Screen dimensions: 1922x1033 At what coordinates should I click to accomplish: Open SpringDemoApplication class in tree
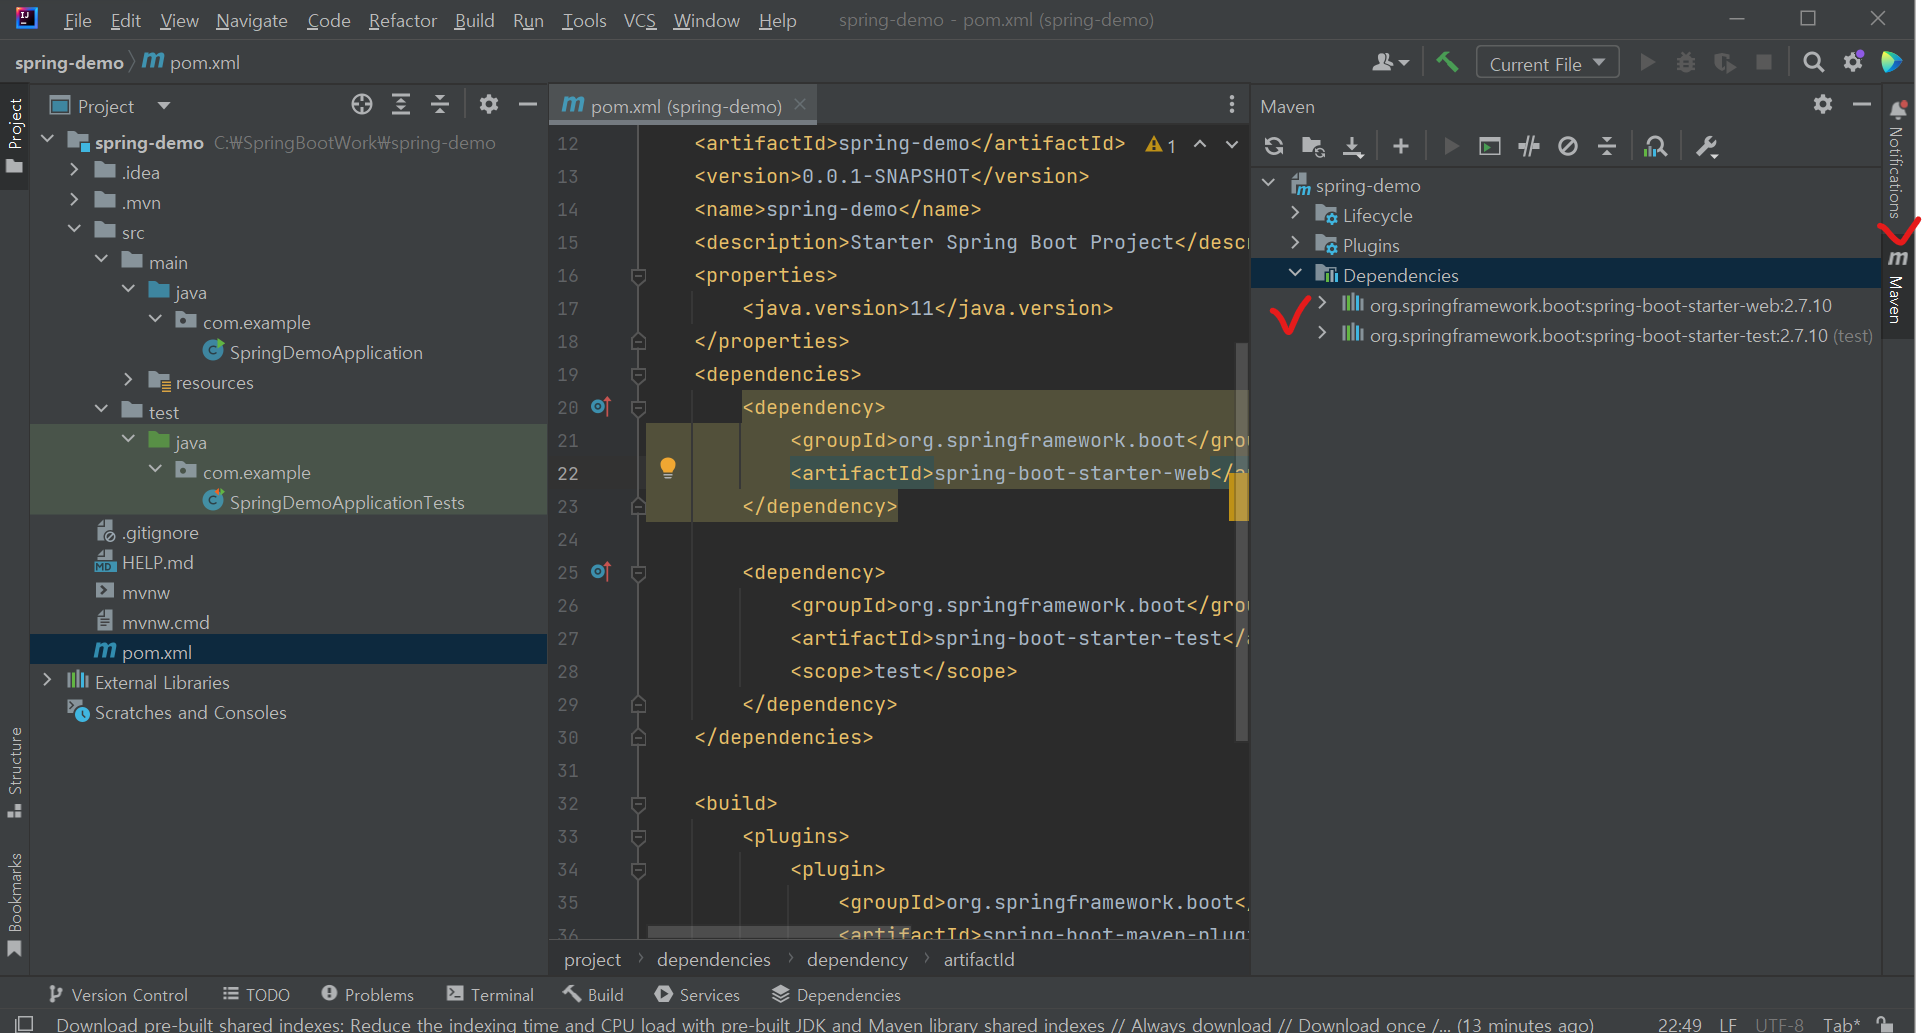coord(325,352)
